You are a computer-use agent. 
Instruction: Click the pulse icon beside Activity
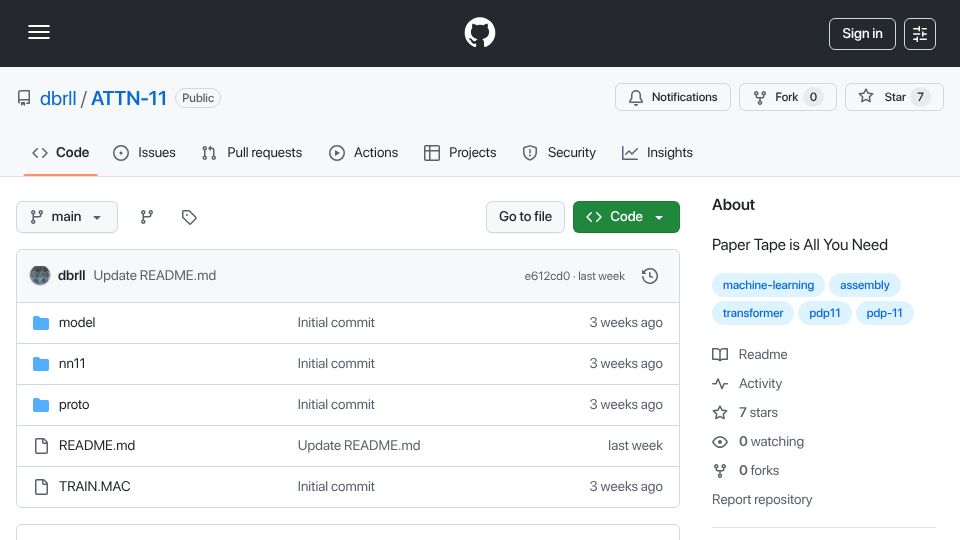tap(720, 384)
